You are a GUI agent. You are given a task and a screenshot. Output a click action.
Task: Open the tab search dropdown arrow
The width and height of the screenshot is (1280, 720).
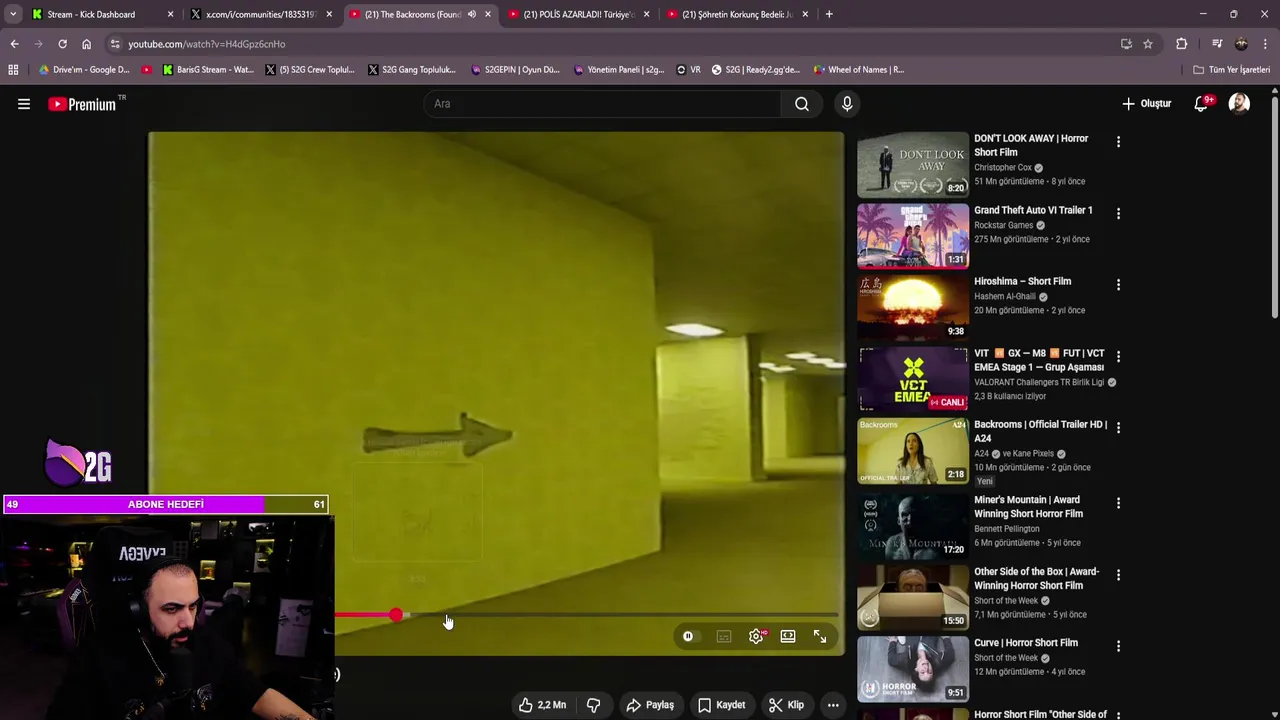click(x=13, y=14)
